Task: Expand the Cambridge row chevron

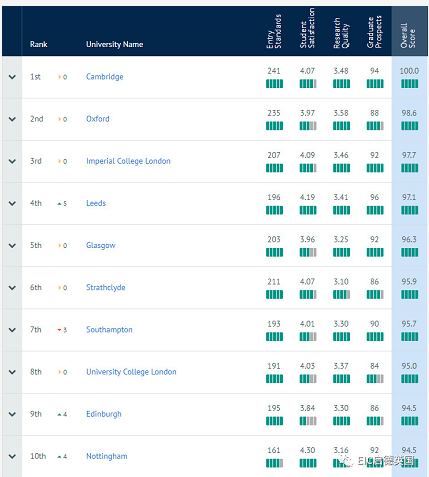Action: tap(12, 77)
